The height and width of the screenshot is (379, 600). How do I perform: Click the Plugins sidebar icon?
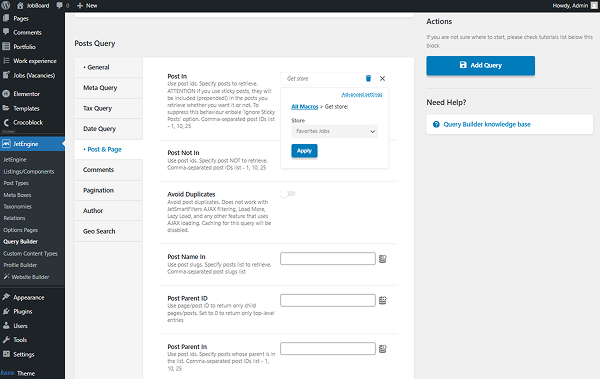6,311
